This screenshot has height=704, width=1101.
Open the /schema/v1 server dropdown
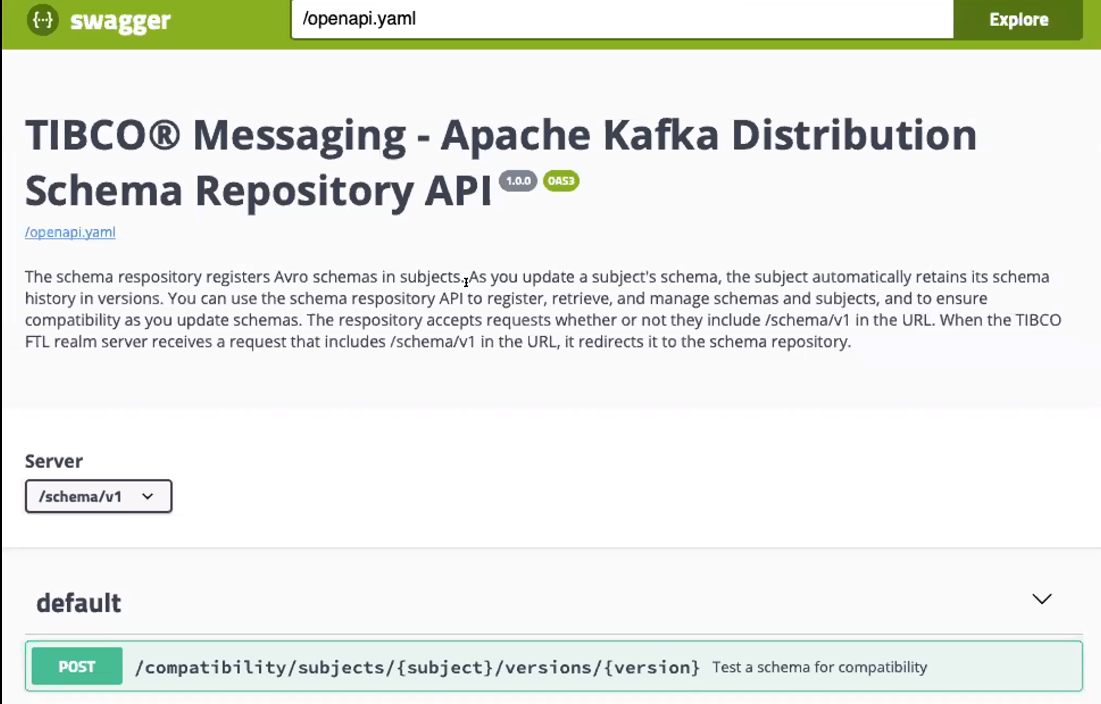[x=98, y=496]
